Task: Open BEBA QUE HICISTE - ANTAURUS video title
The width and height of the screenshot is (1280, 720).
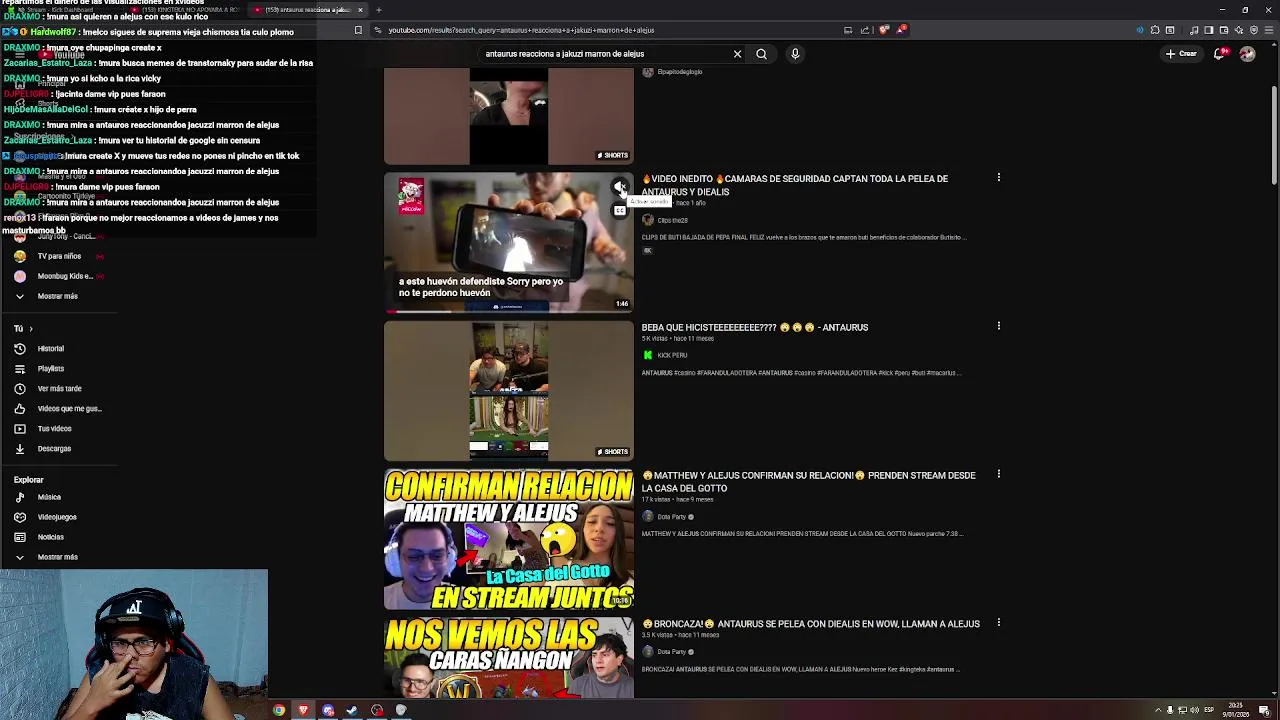Action: coord(755,327)
